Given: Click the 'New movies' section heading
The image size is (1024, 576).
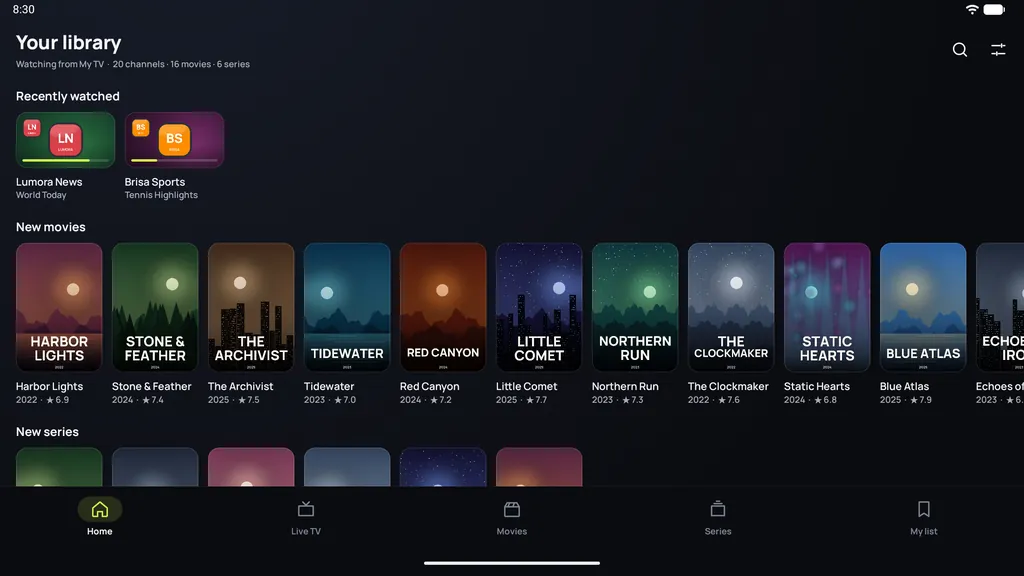Looking at the screenshot, I should pyautogui.click(x=51, y=227).
